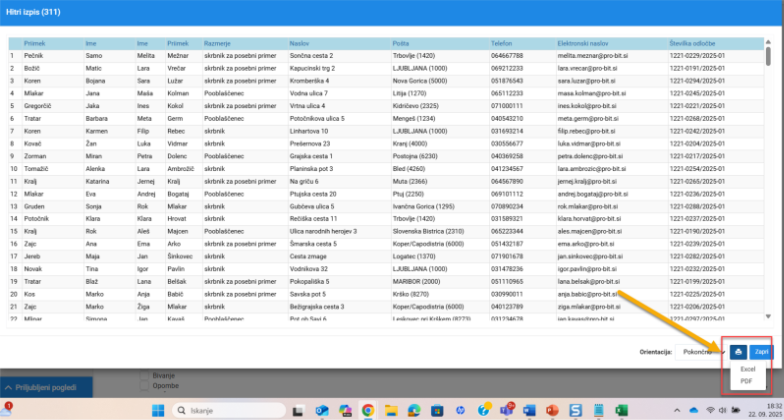Click the table scrollbar up arrow

[x=768, y=41]
